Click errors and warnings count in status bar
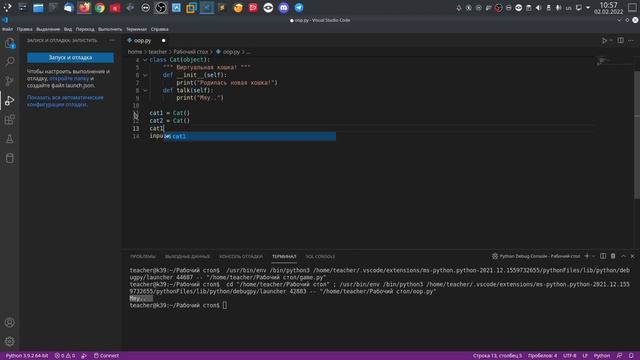 (65, 356)
